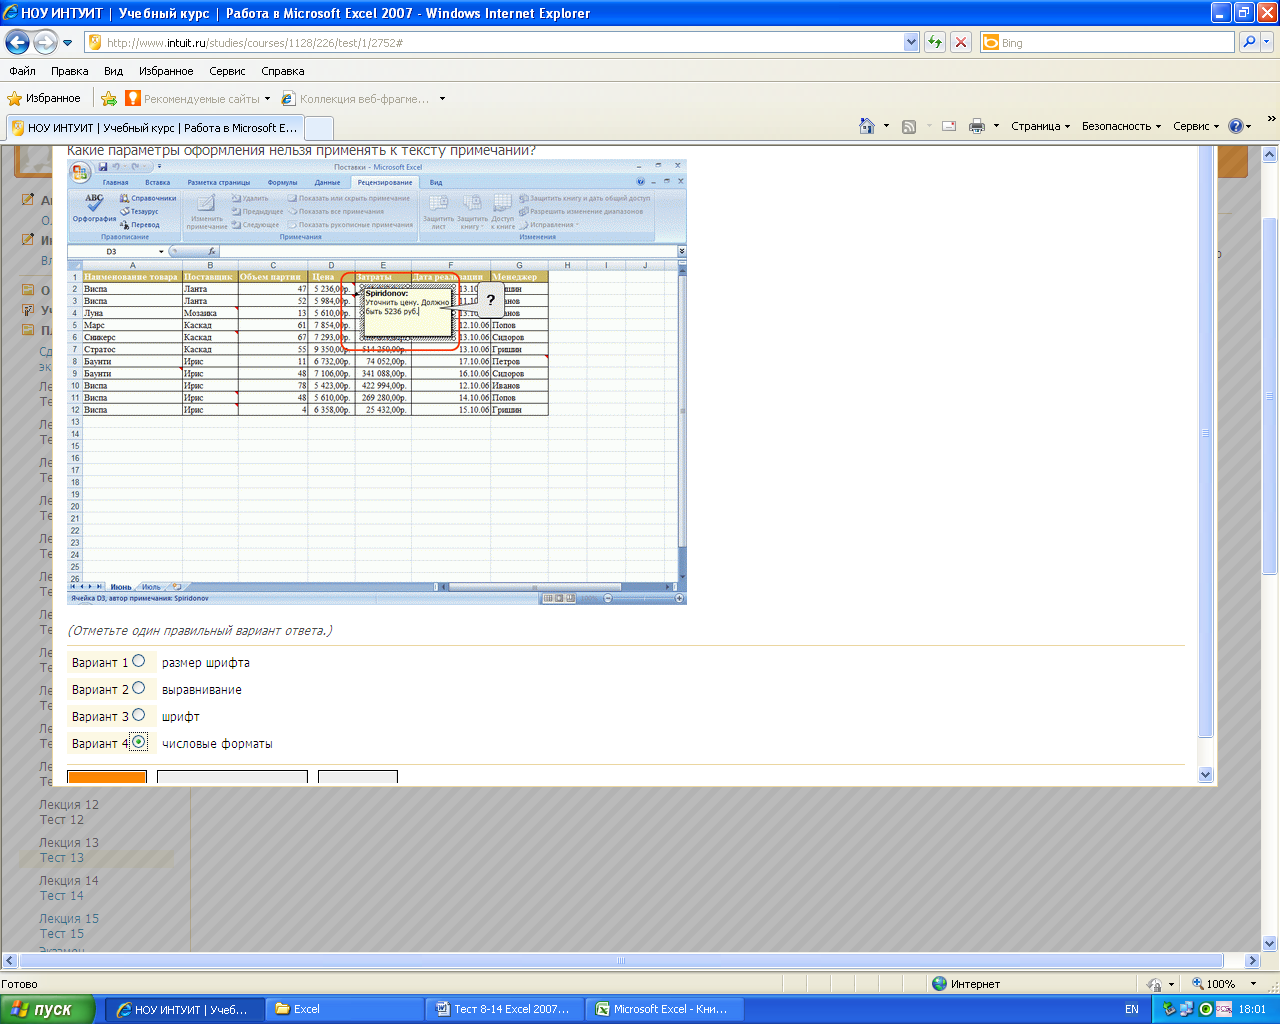The image size is (1280, 1024).
Task: Open the Файл menu
Action: (x=22, y=71)
